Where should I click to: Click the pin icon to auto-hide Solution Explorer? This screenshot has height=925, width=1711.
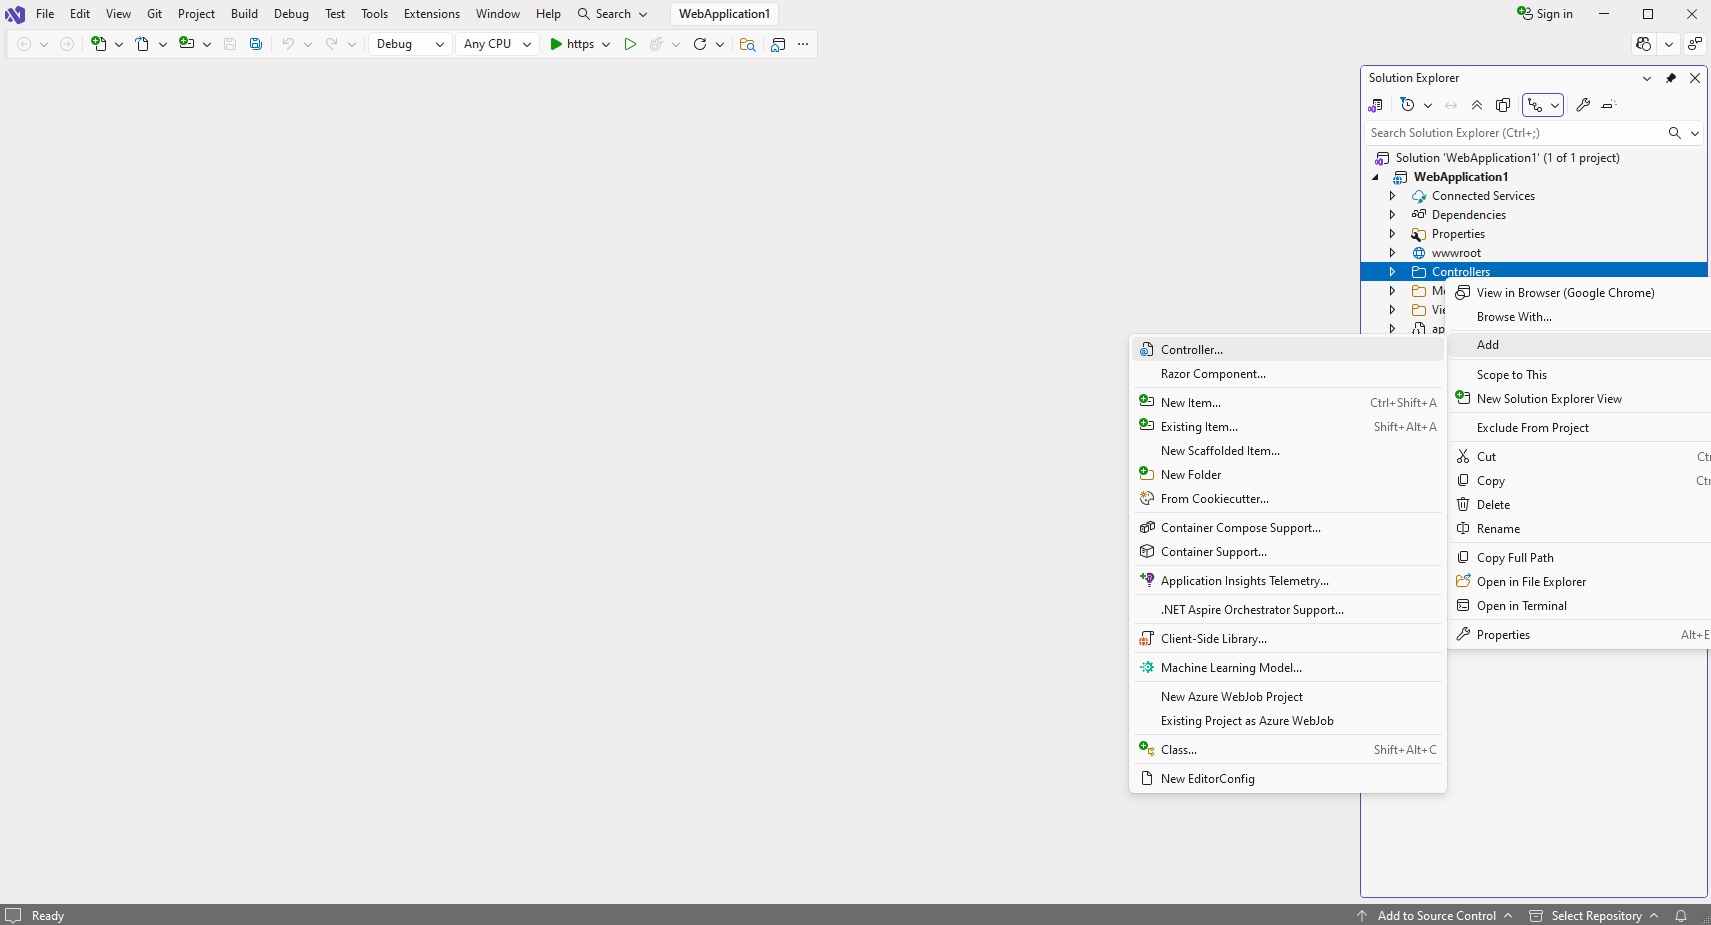coord(1670,78)
